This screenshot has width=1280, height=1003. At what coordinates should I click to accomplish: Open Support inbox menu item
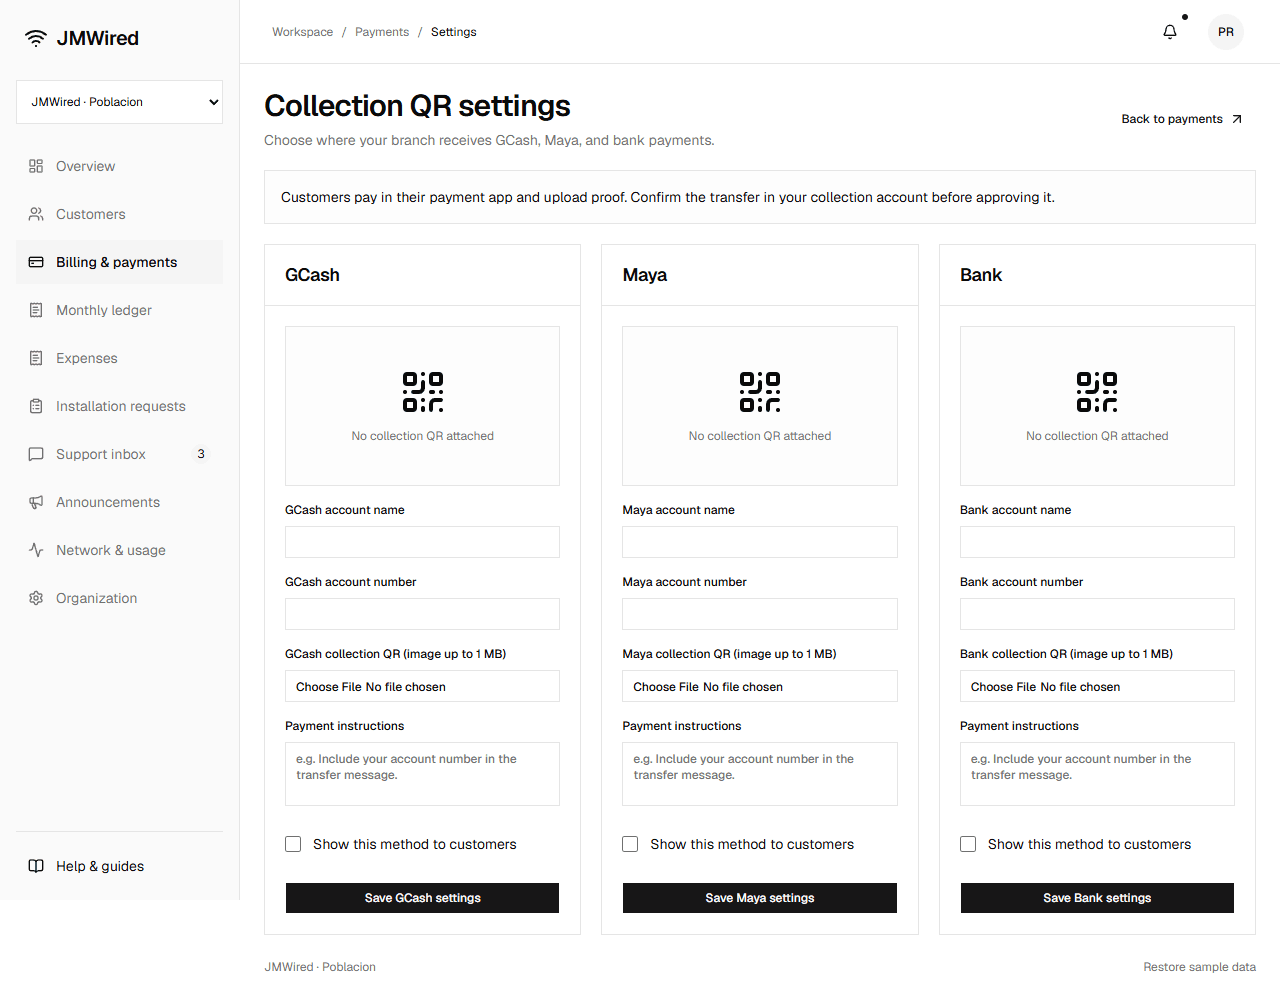(x=119, y=454)
